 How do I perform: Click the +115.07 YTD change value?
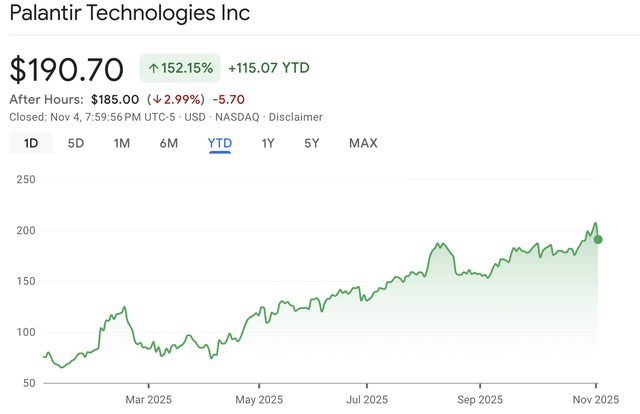click(269, 68)
